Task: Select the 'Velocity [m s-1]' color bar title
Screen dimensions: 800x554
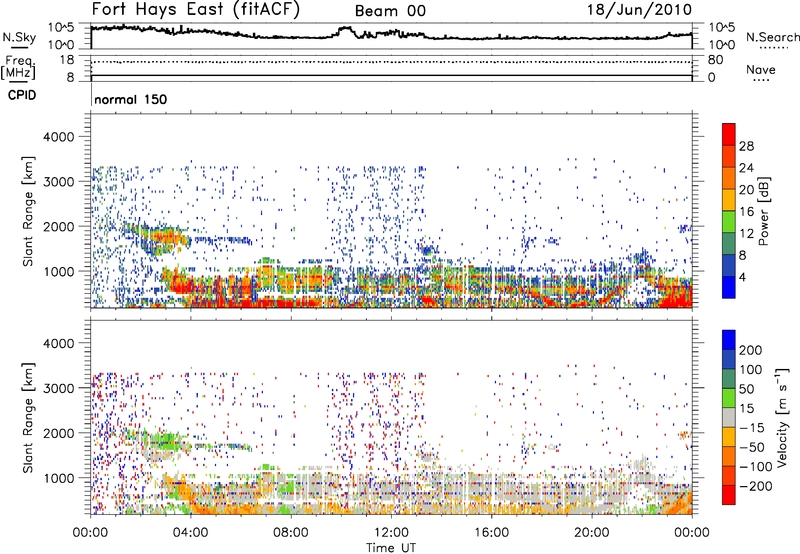Action: (782, 417)
